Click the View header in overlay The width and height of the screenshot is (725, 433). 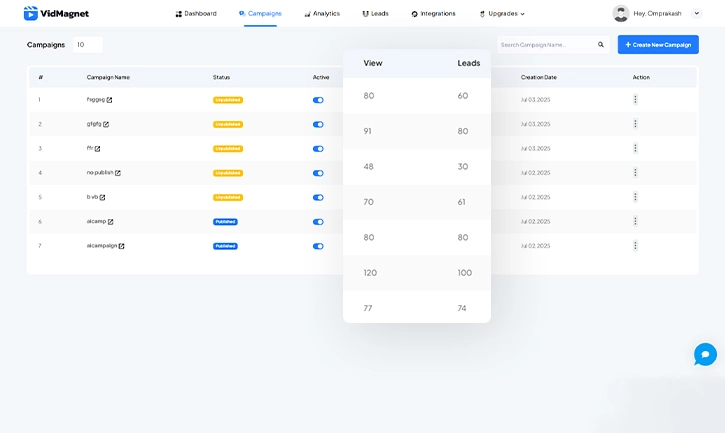tap(373, 63)
